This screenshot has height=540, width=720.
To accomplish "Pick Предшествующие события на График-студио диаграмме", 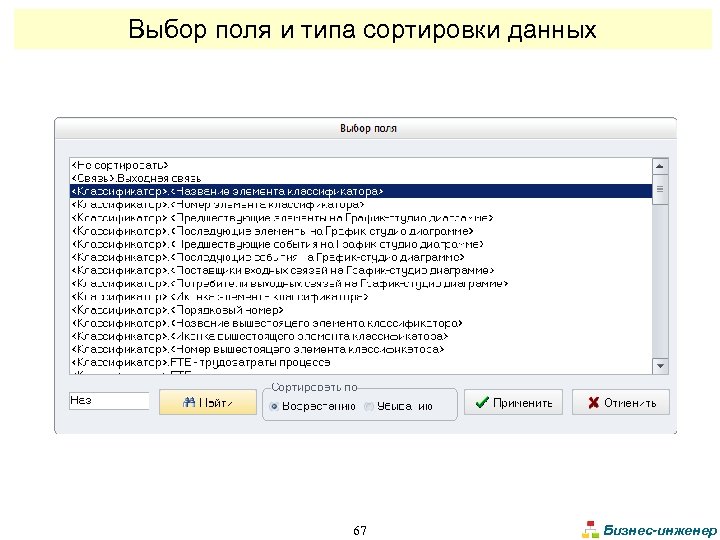I will [361, 244].
